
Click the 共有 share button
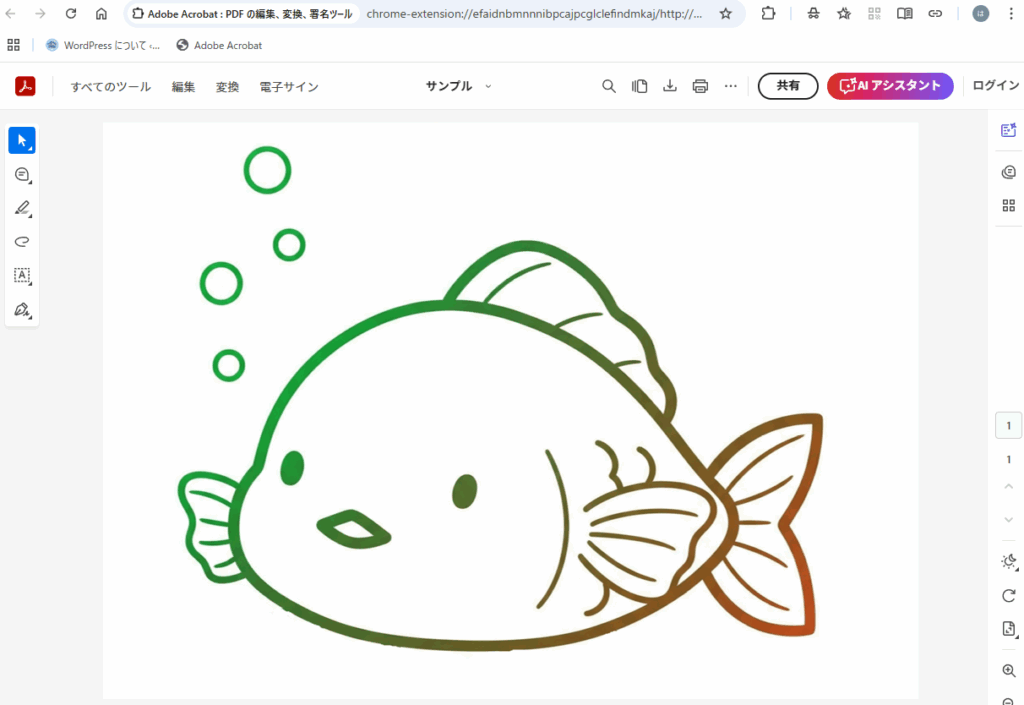[788, 86]
